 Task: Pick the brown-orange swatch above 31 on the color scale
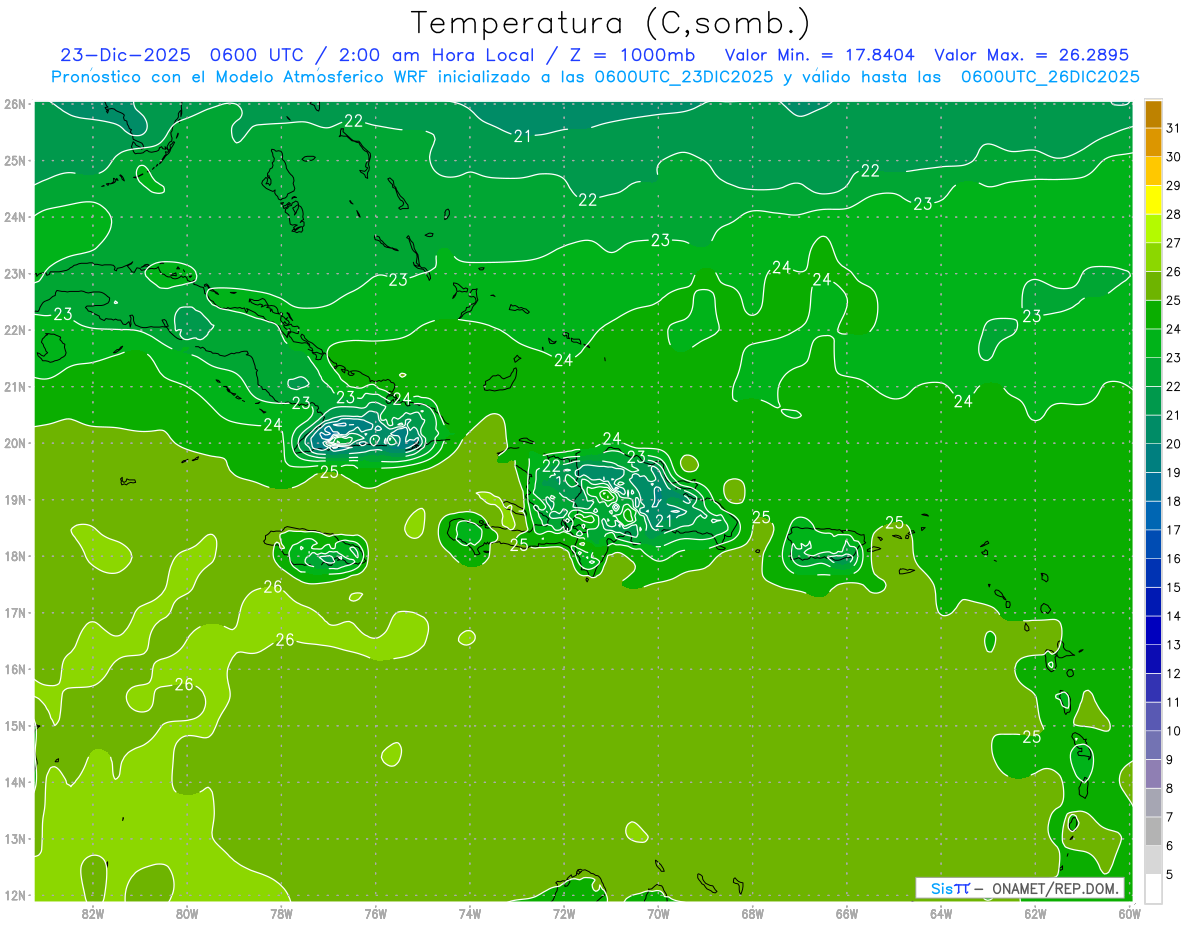pyautogui.click(x=1153, y=114)
